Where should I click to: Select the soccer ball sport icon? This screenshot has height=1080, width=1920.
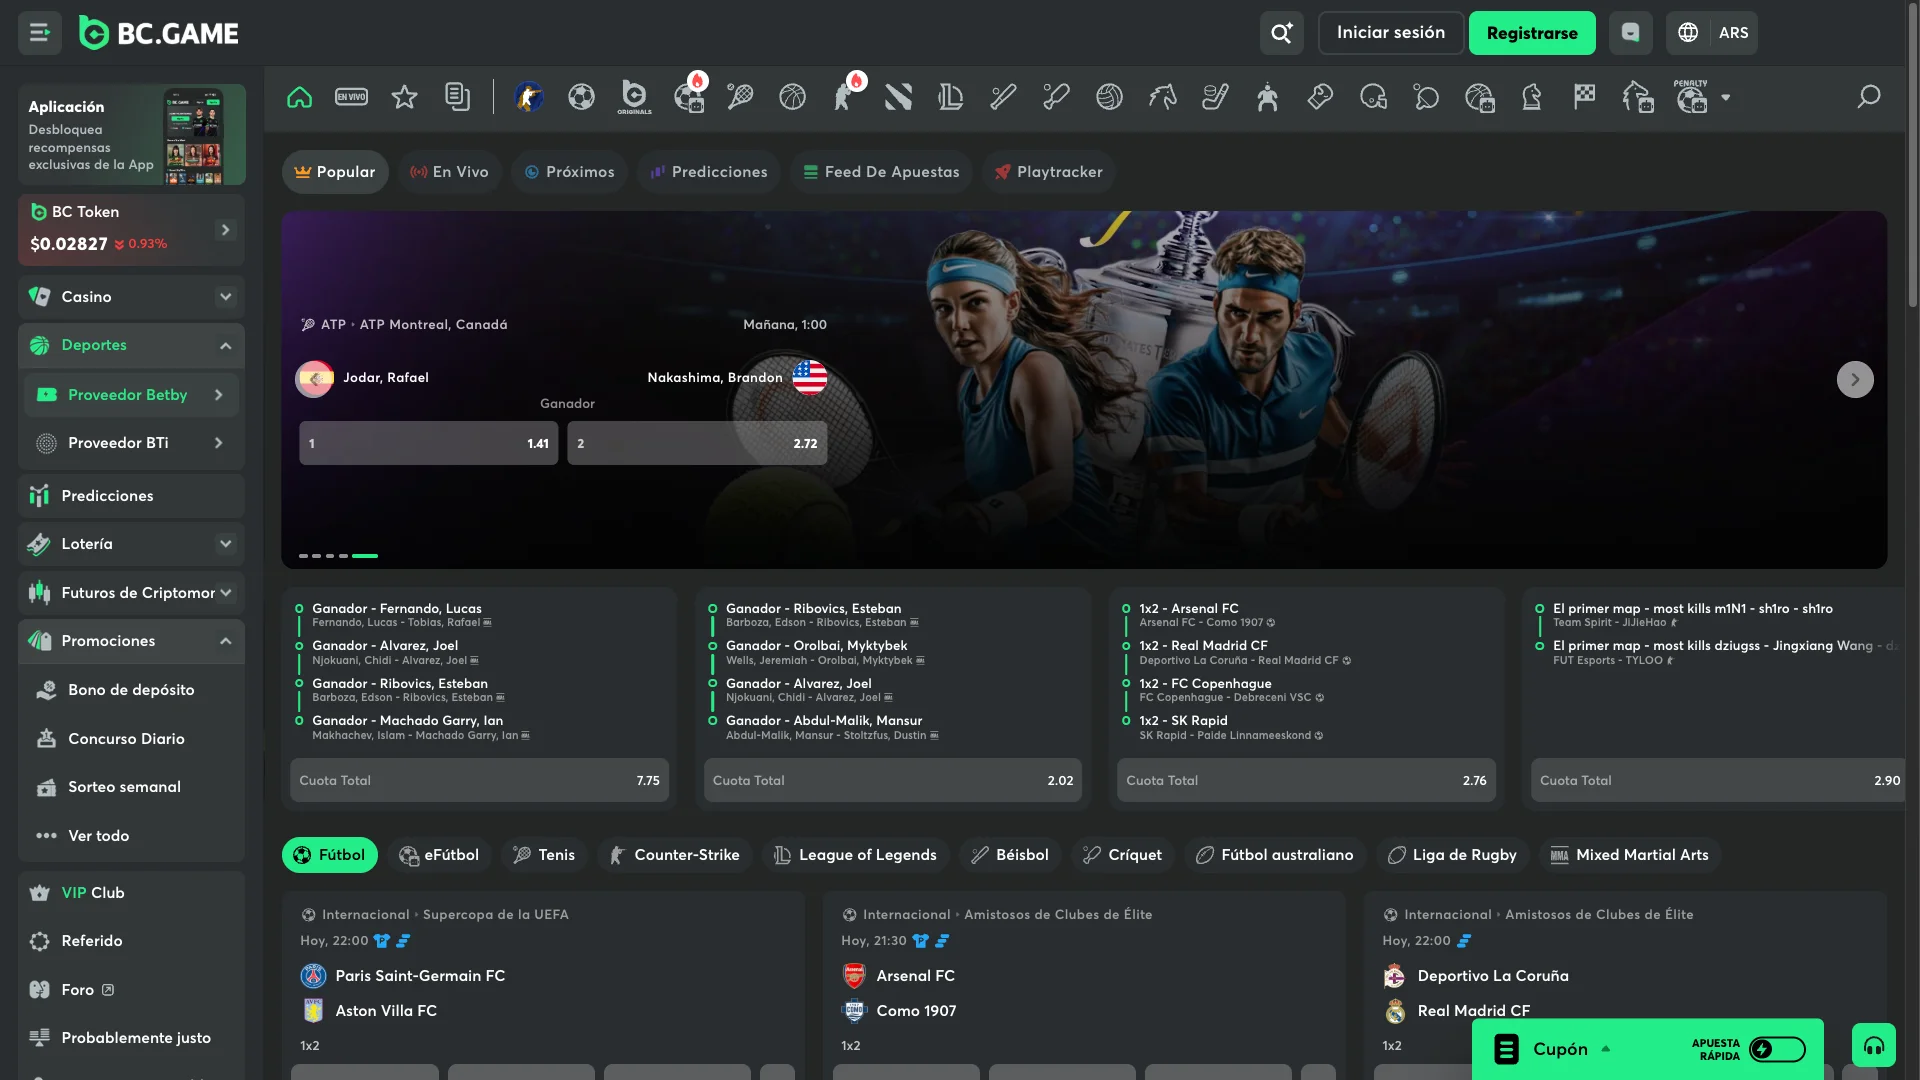[581, 97]
